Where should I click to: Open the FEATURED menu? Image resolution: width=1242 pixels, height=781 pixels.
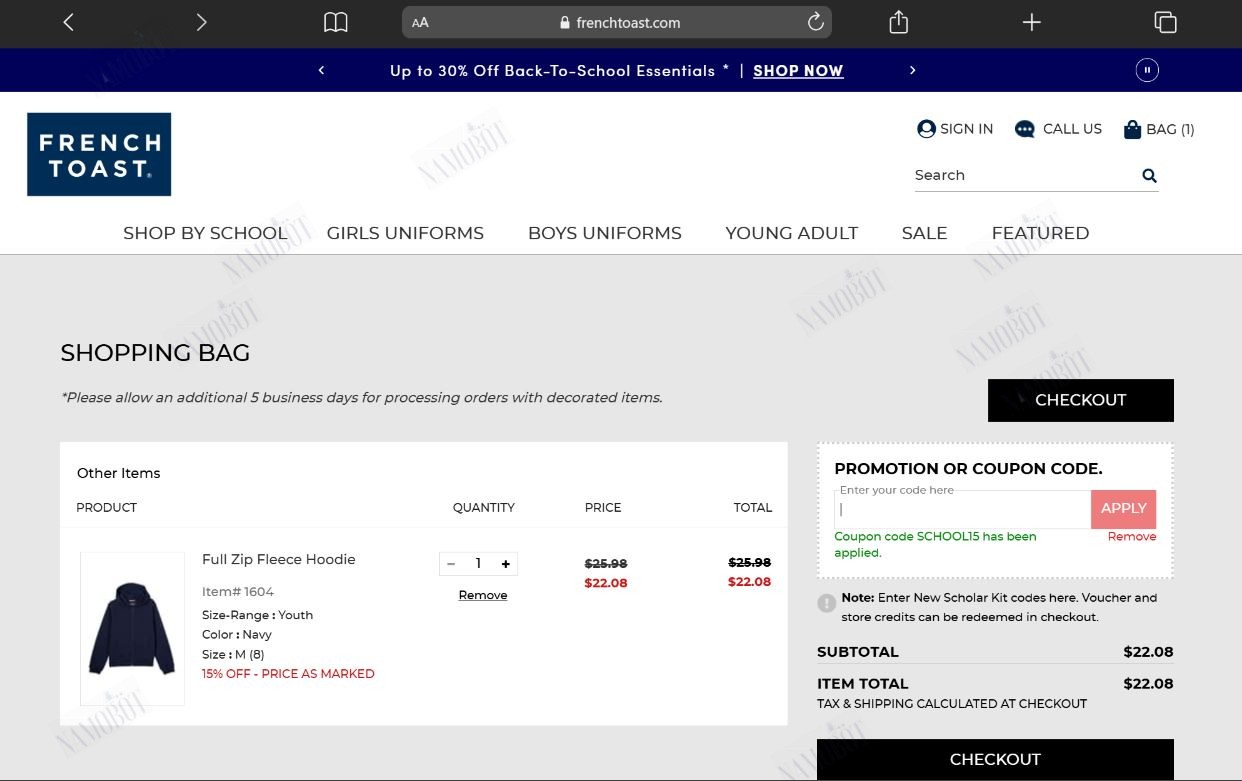coord(1040,233)
